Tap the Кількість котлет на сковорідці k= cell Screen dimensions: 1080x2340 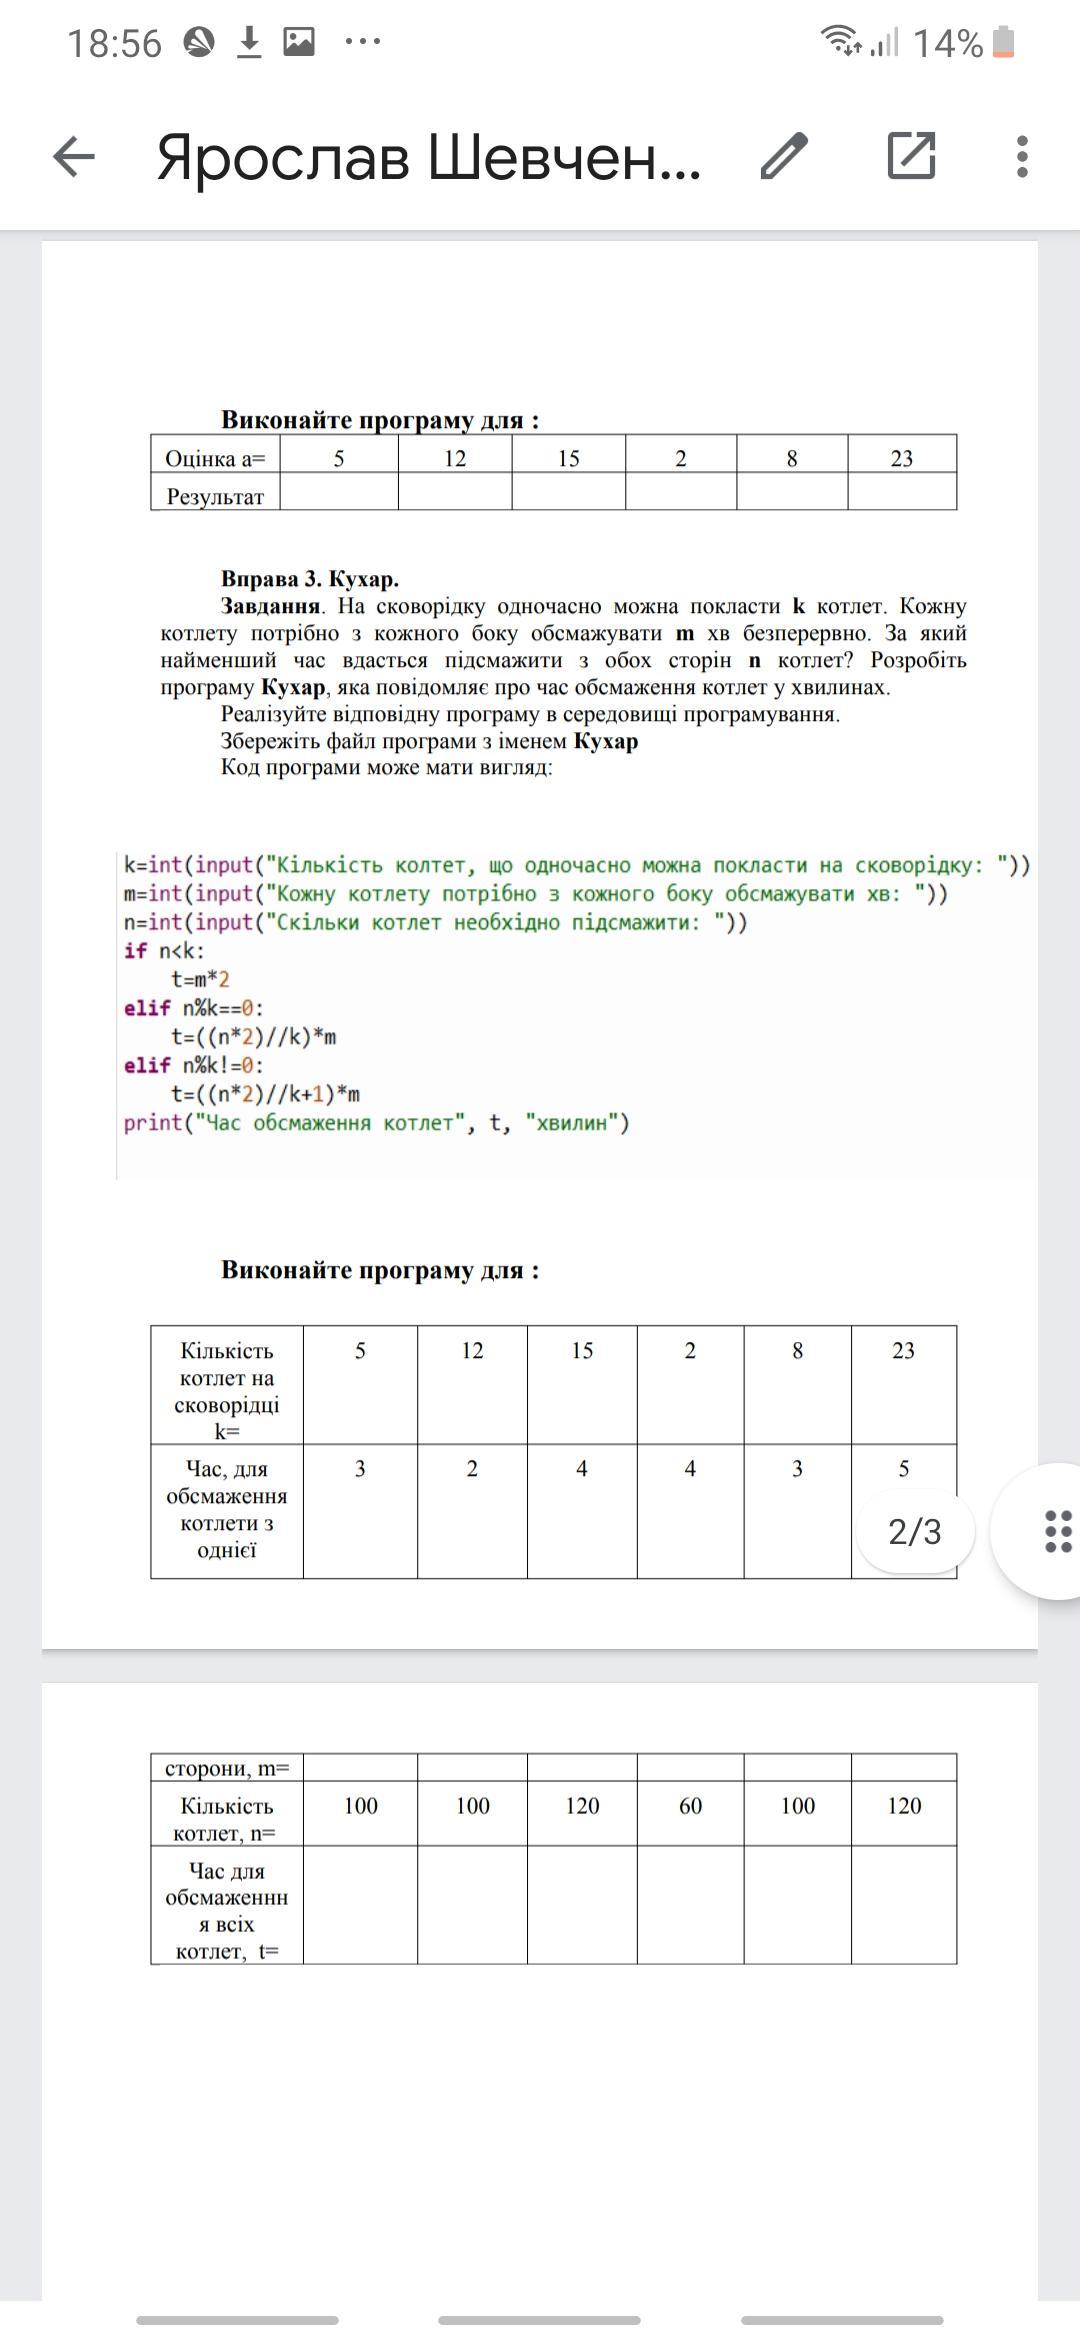[227, 1386]
